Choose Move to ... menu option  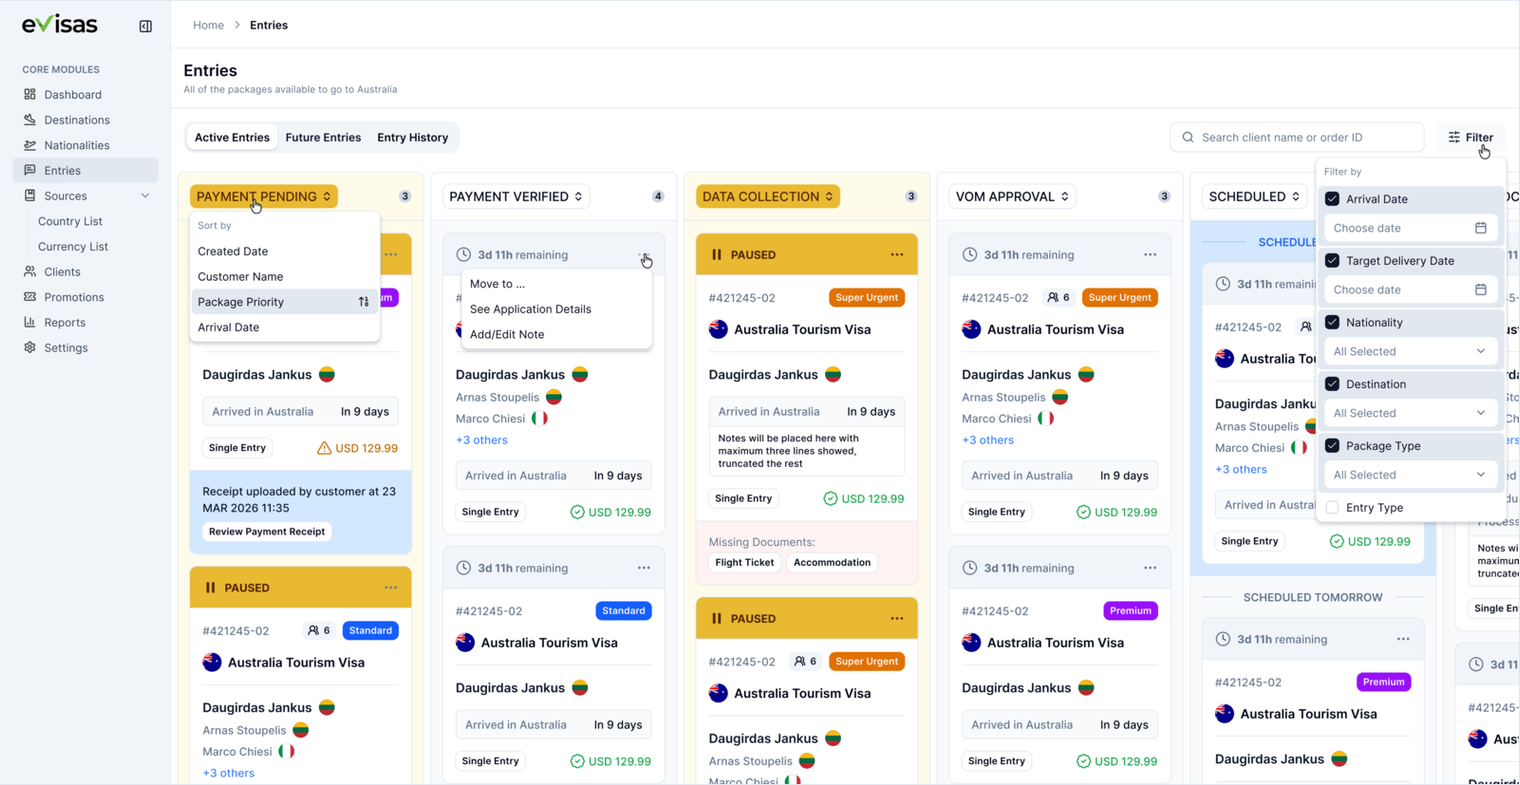tap(556, 284)
